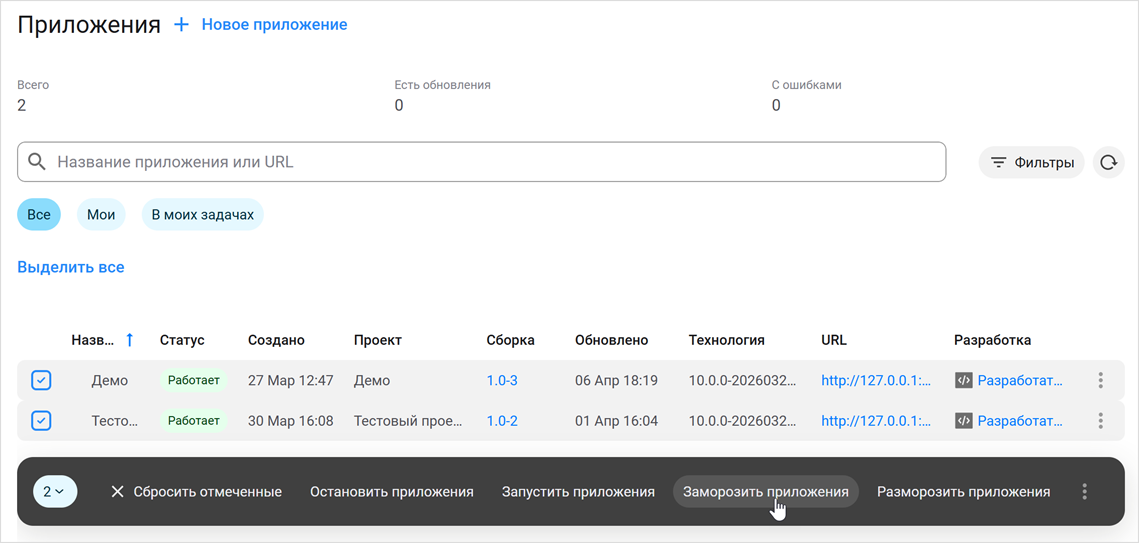Viewport: 1139px width, 543px height.
Task: Open build link 1.0-2
Action: click(502, 420)
